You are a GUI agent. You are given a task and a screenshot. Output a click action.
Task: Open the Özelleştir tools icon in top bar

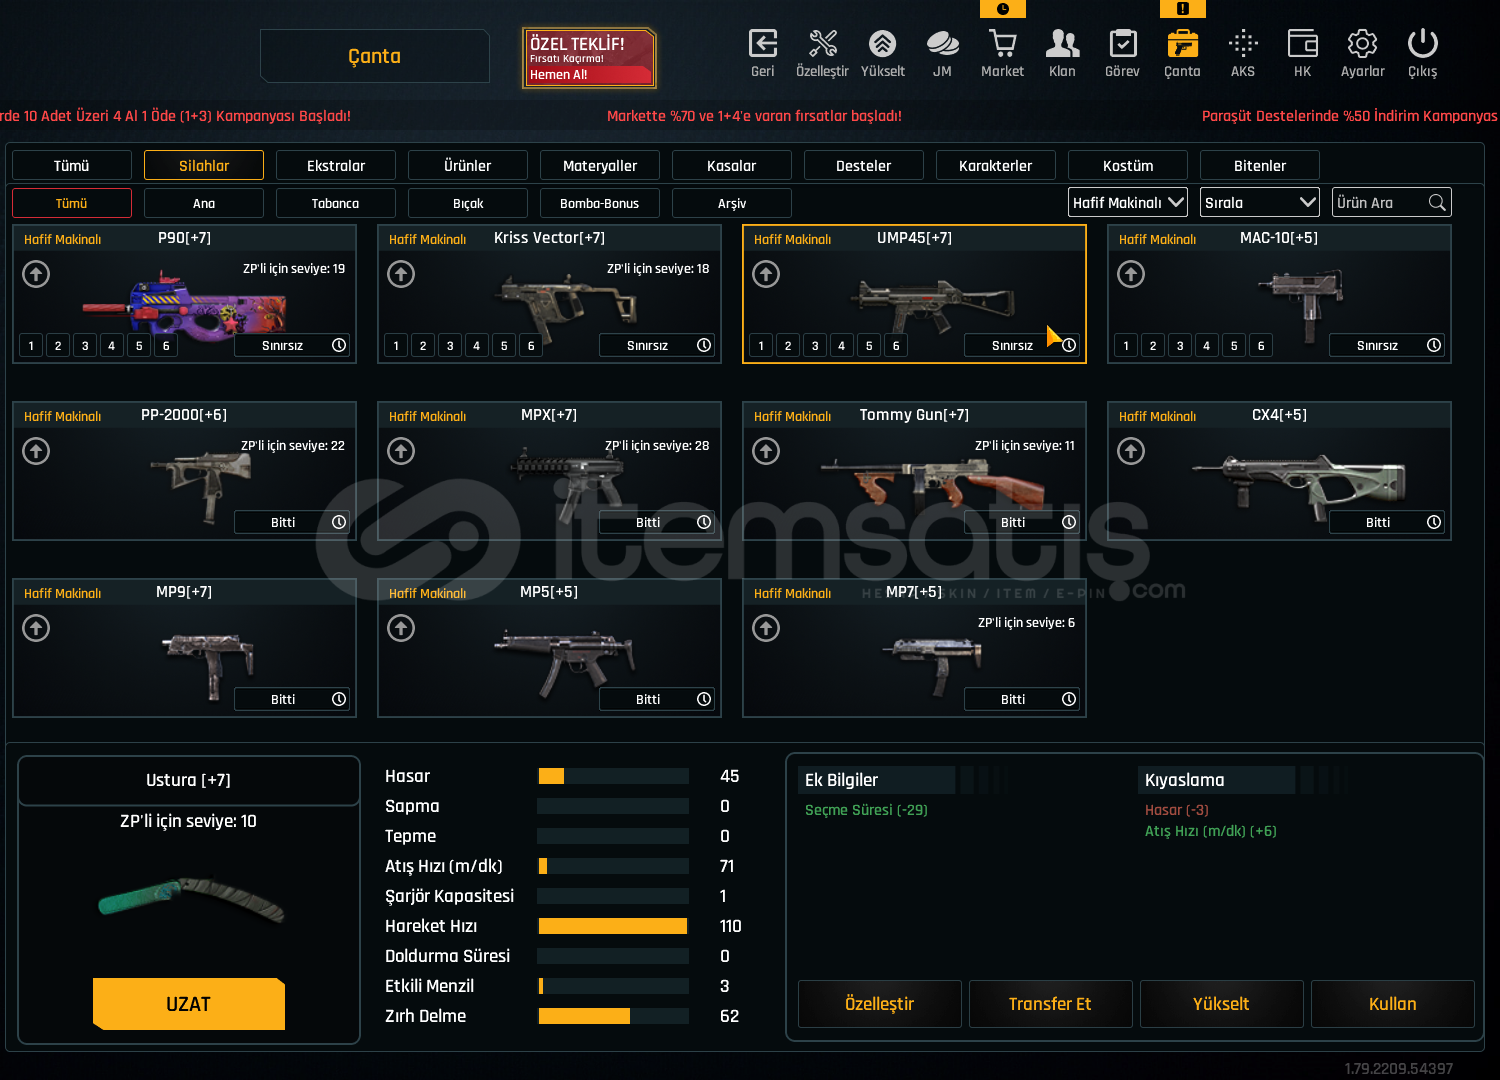coord(822,45)
